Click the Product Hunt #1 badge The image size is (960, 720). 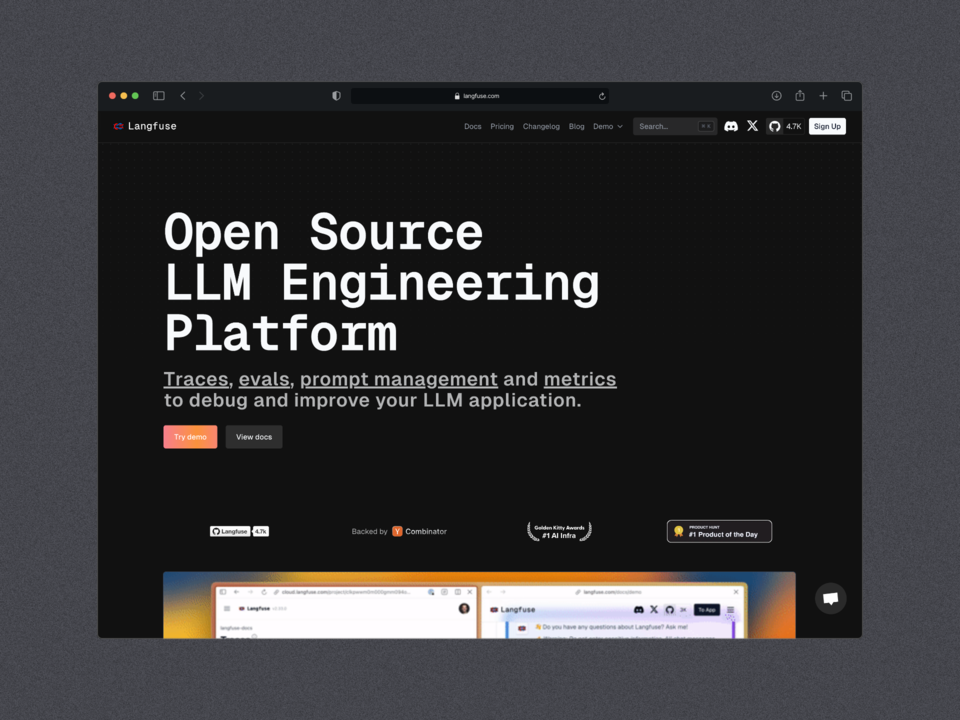(x=719, y=531)
